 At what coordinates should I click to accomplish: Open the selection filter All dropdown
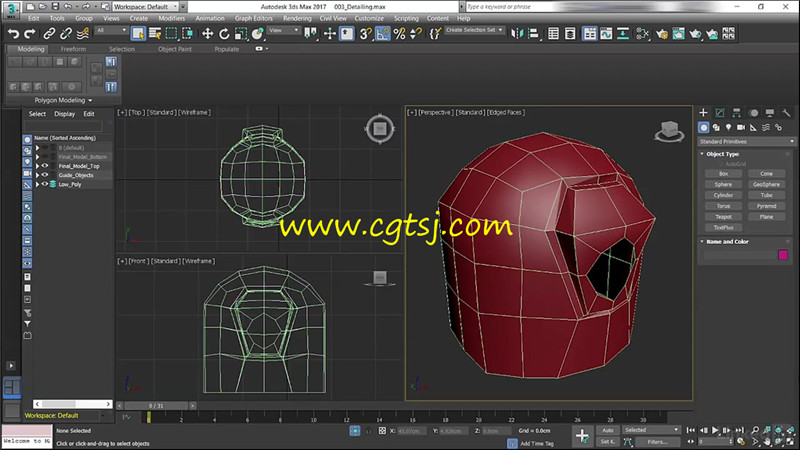click(111, 31)
